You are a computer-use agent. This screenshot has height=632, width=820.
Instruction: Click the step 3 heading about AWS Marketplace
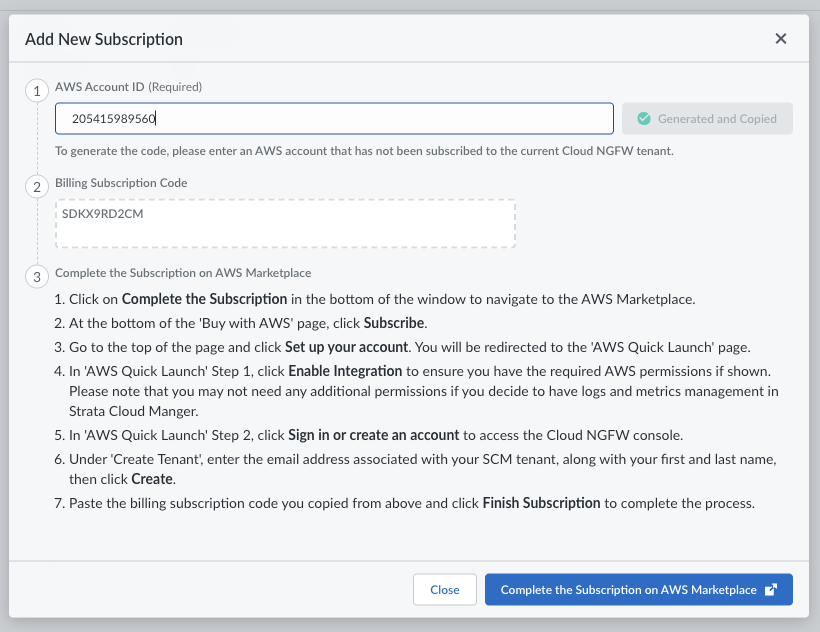pyautogui.click(x=183, y=273)
